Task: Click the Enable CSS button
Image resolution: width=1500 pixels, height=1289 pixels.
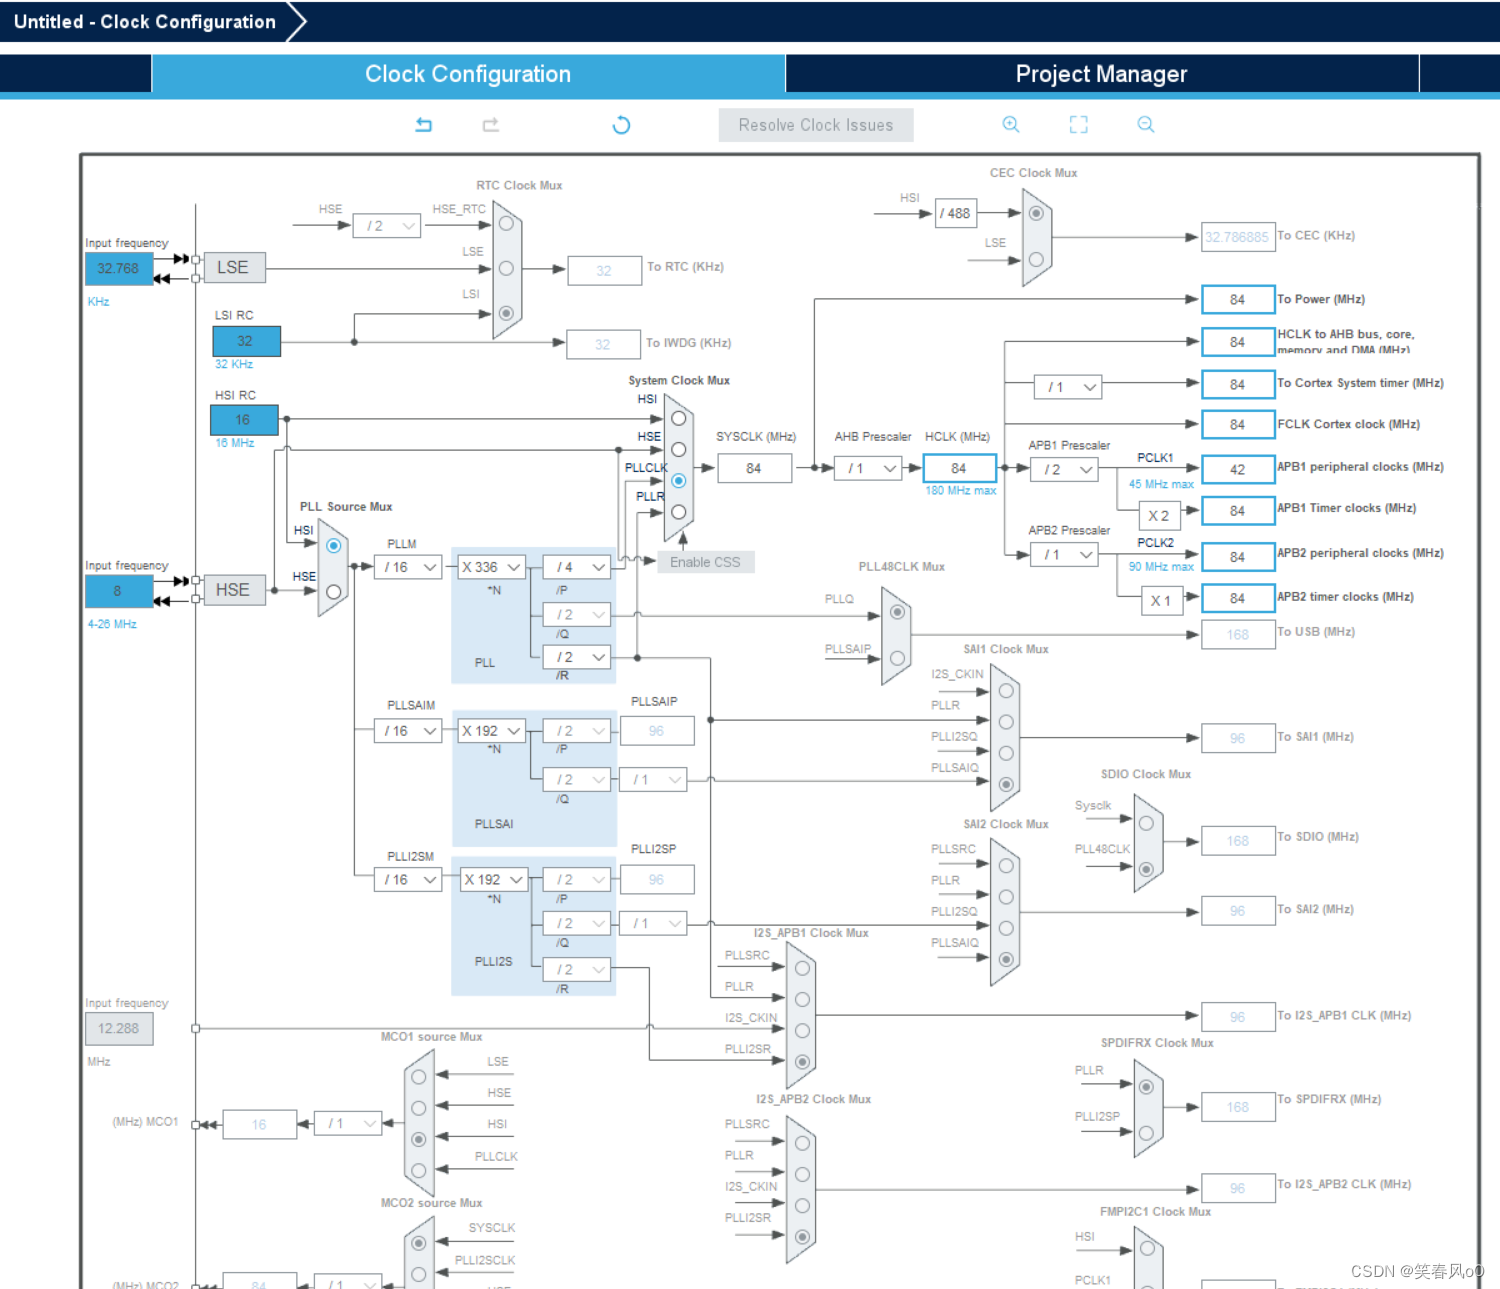Action: [x=705, y=562]
